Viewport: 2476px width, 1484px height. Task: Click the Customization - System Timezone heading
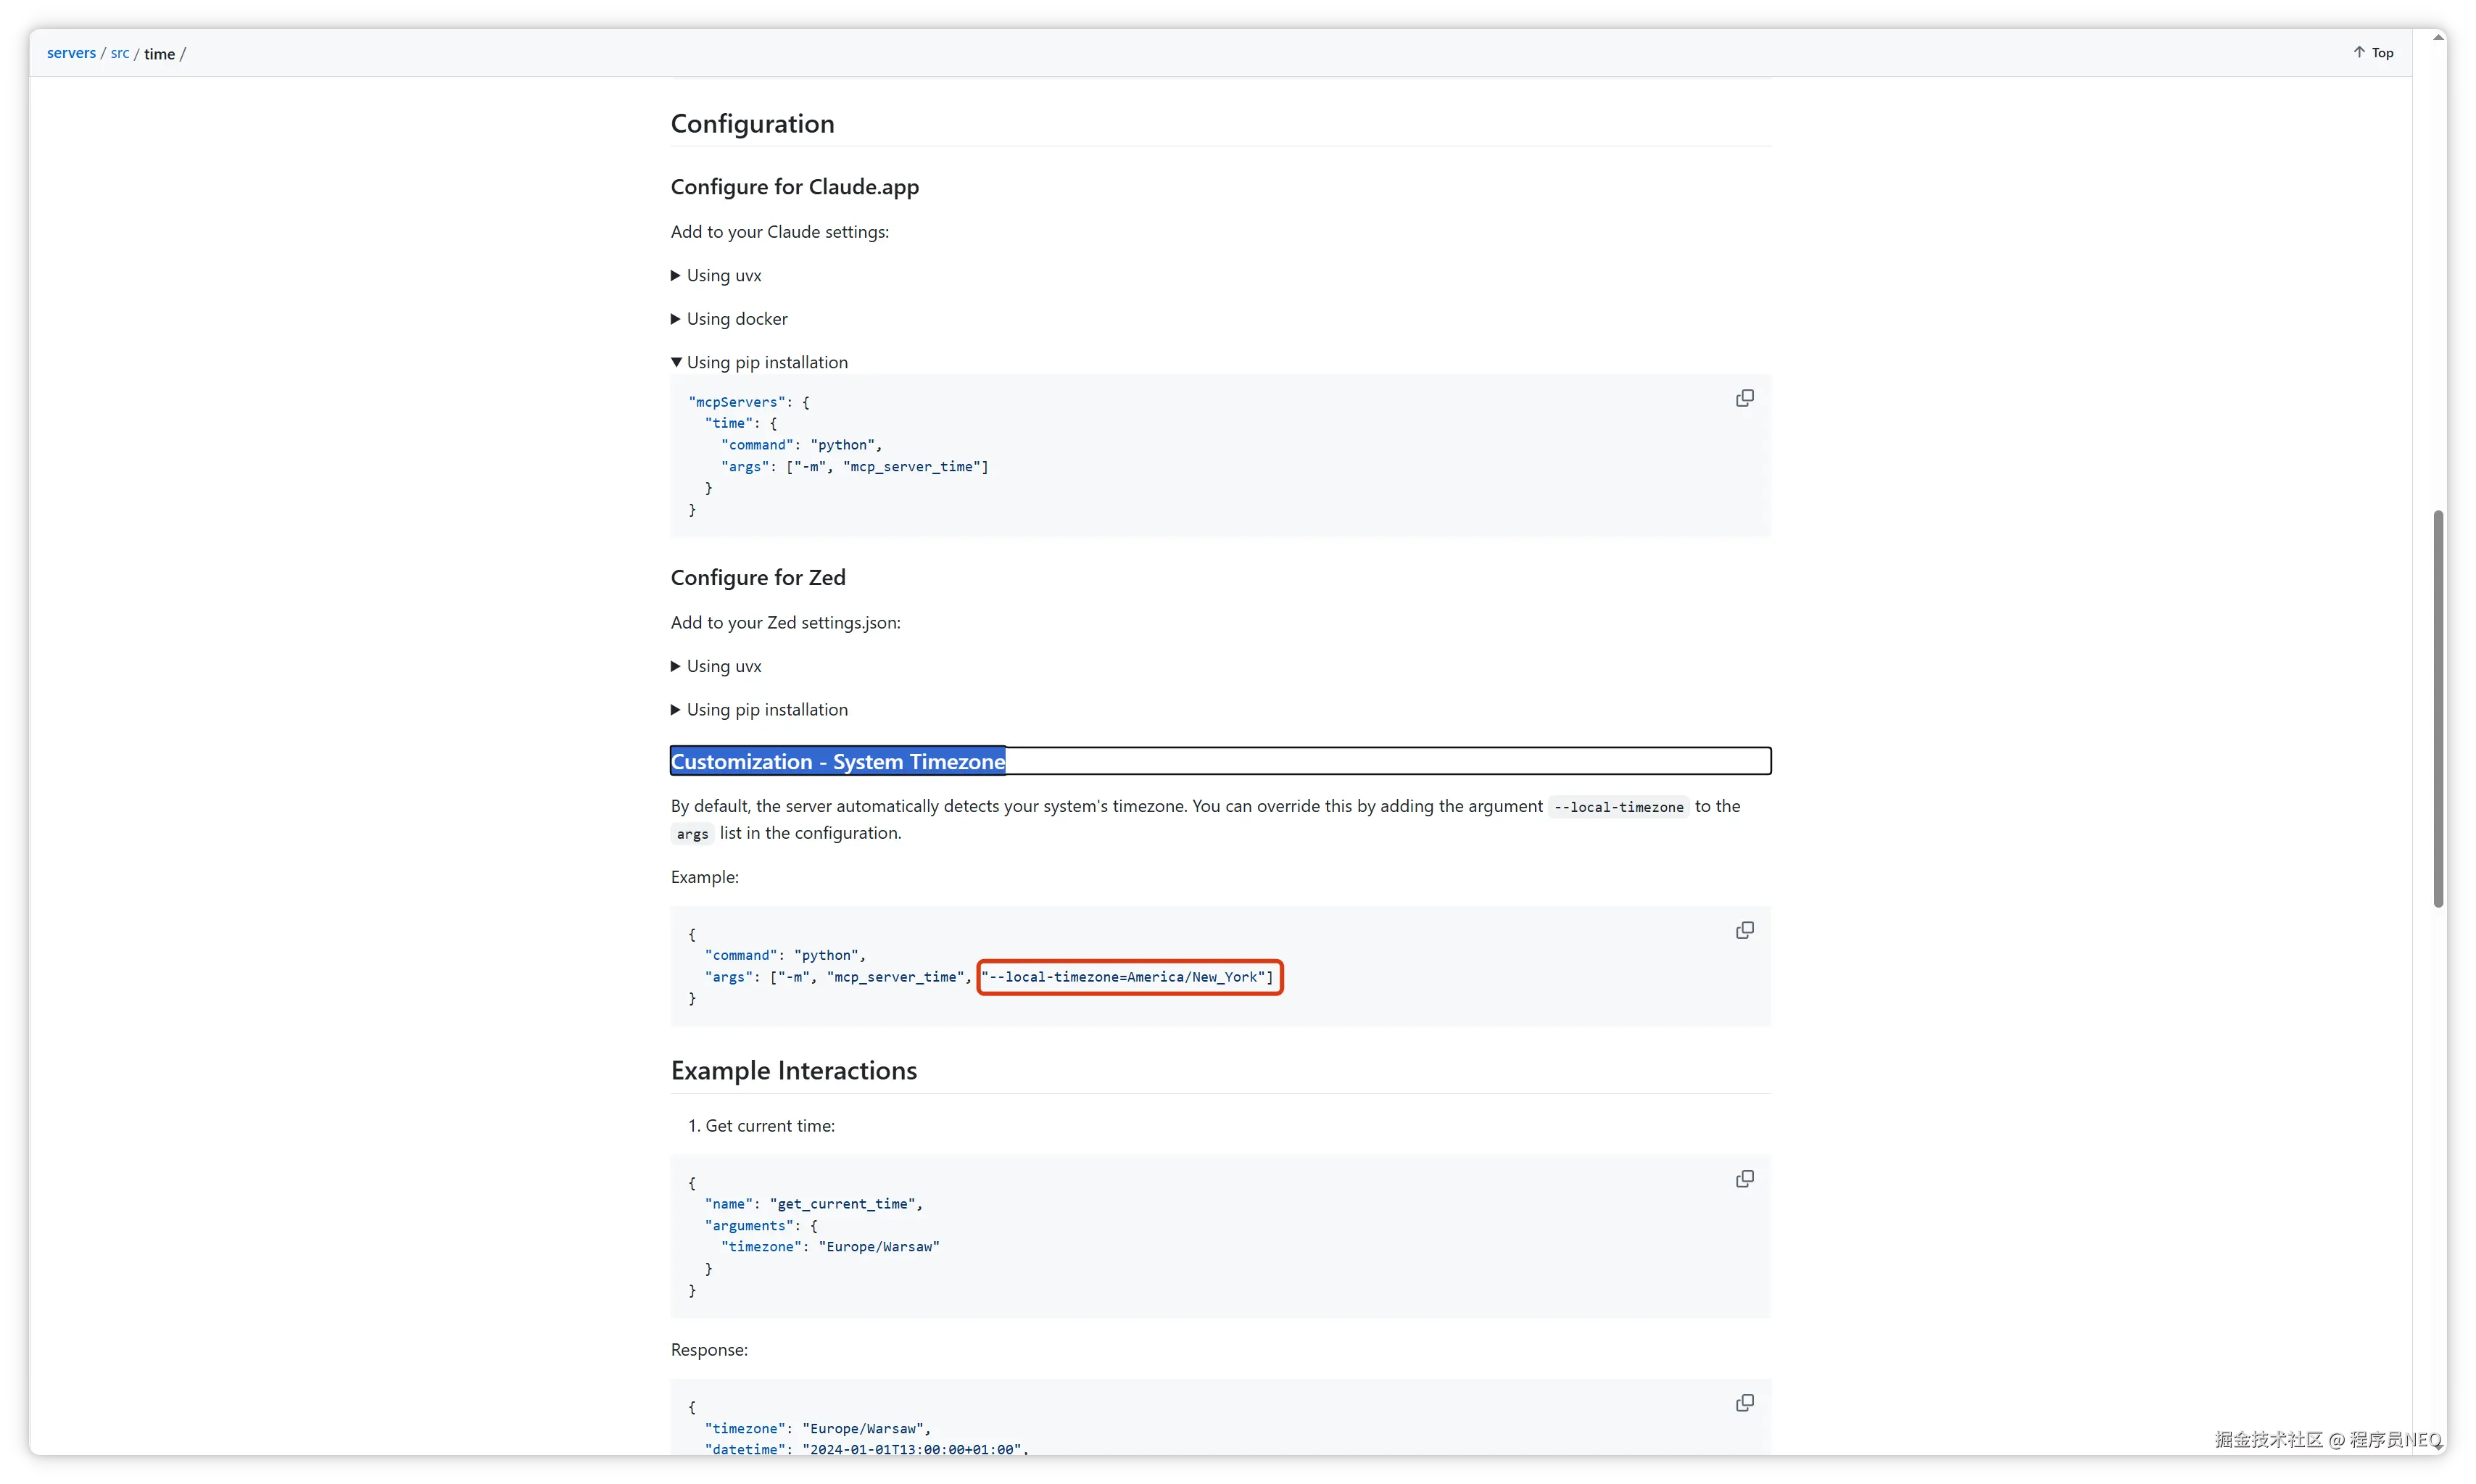pyautogui.click(x=838, y=762)
